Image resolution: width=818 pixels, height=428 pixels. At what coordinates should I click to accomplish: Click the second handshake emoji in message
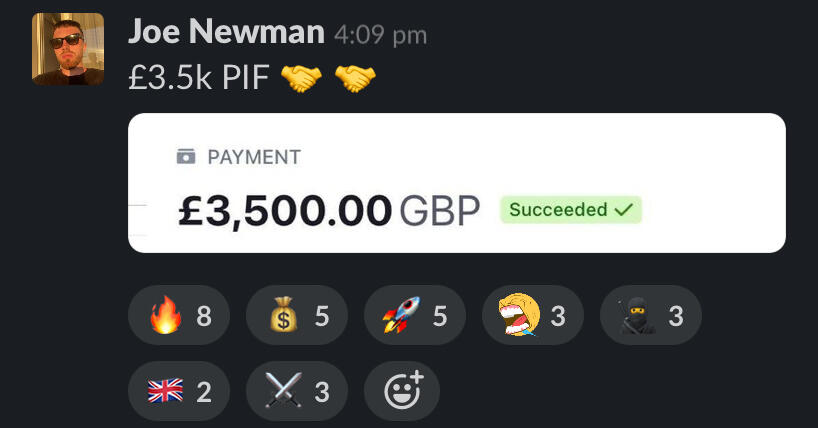[x=355, y=78]
